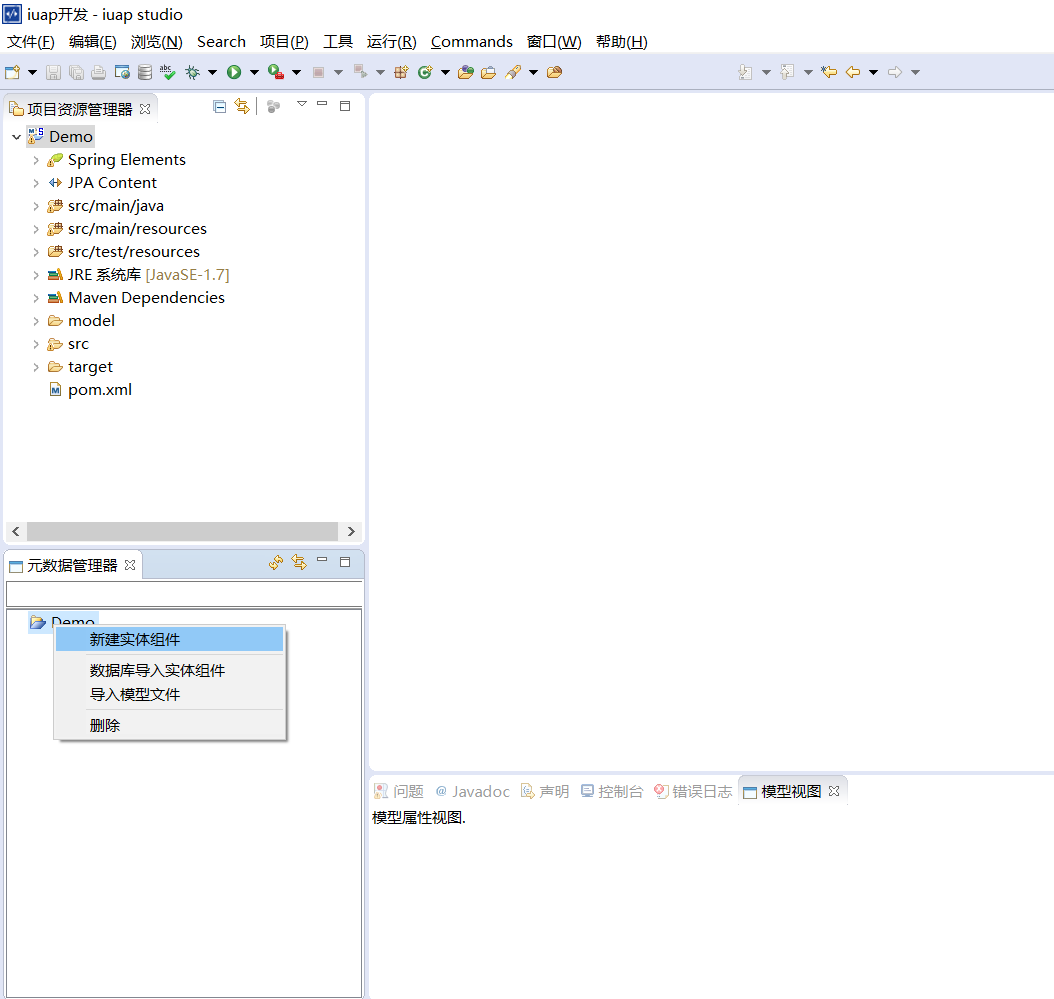This screenshot has width=1054, height=999.
Task: Click the 元数据管理器 filter text field
Action: pyautogui.click(x=183, y=594)
